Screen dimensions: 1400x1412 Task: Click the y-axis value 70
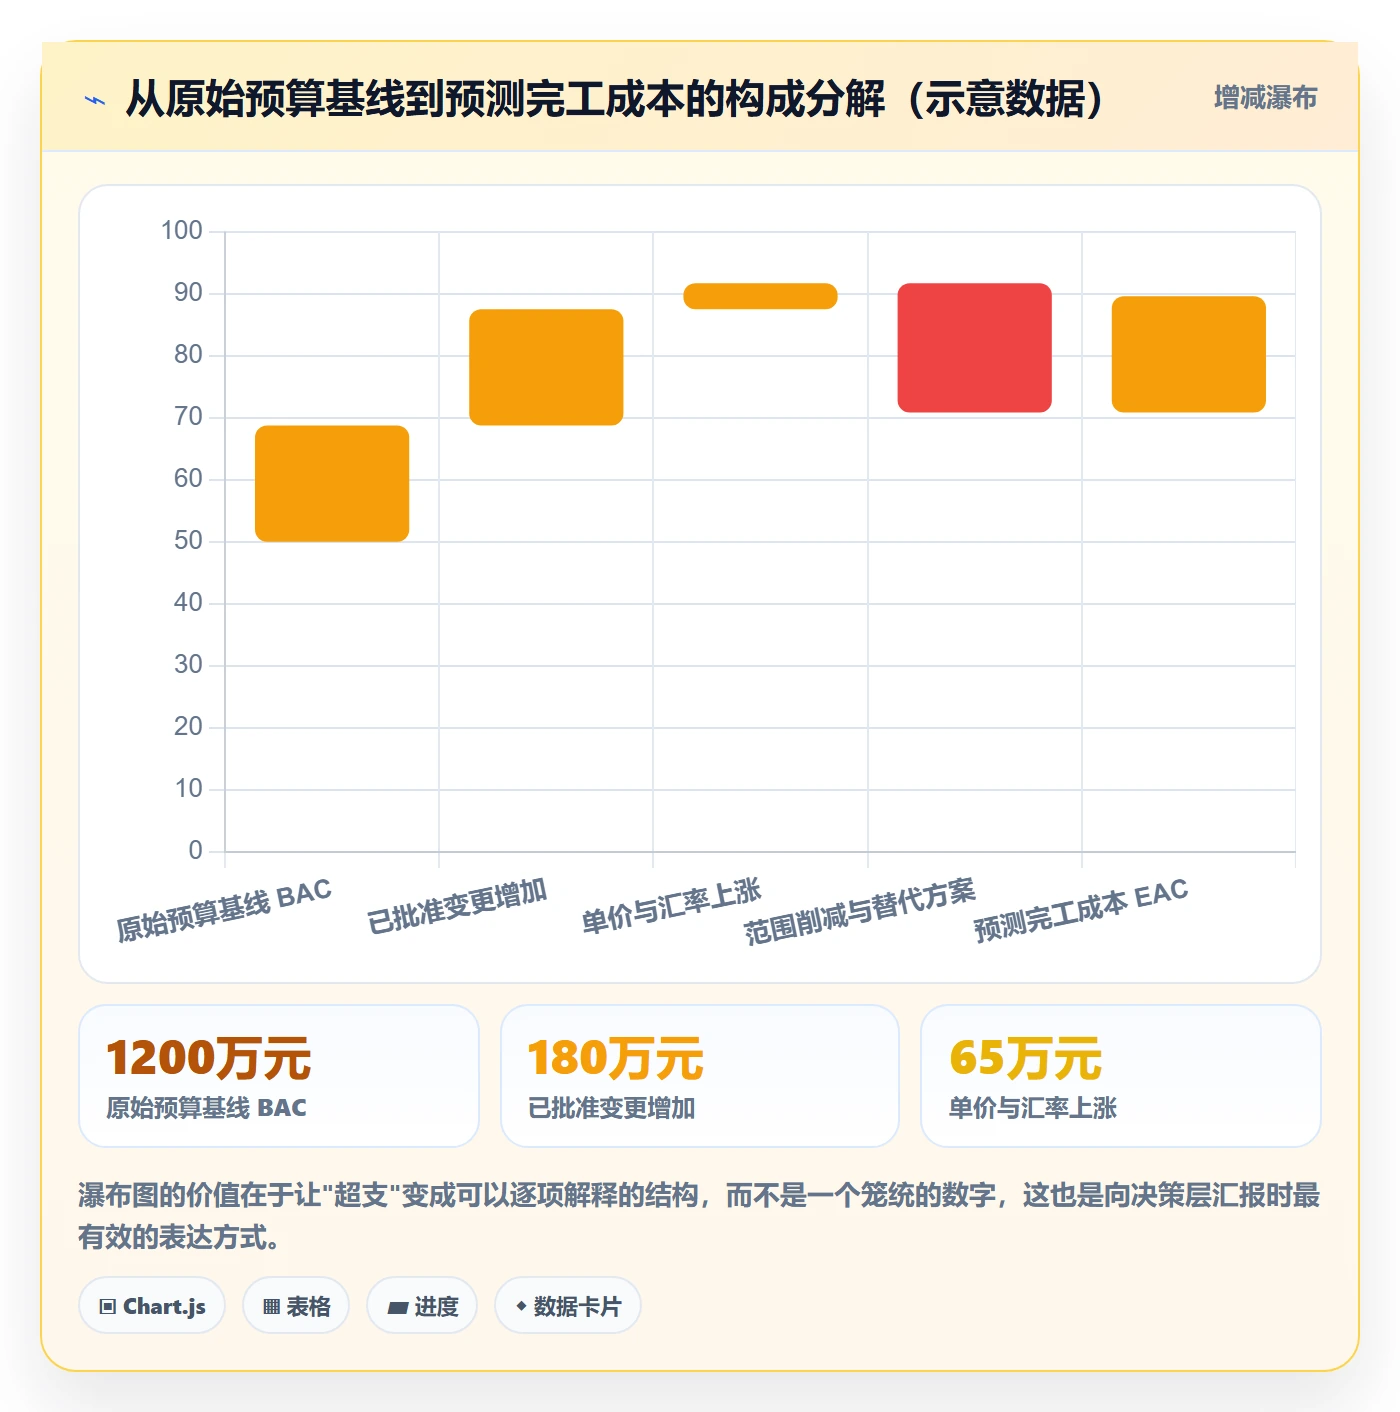pyautogui.click(x=188, y=417)
